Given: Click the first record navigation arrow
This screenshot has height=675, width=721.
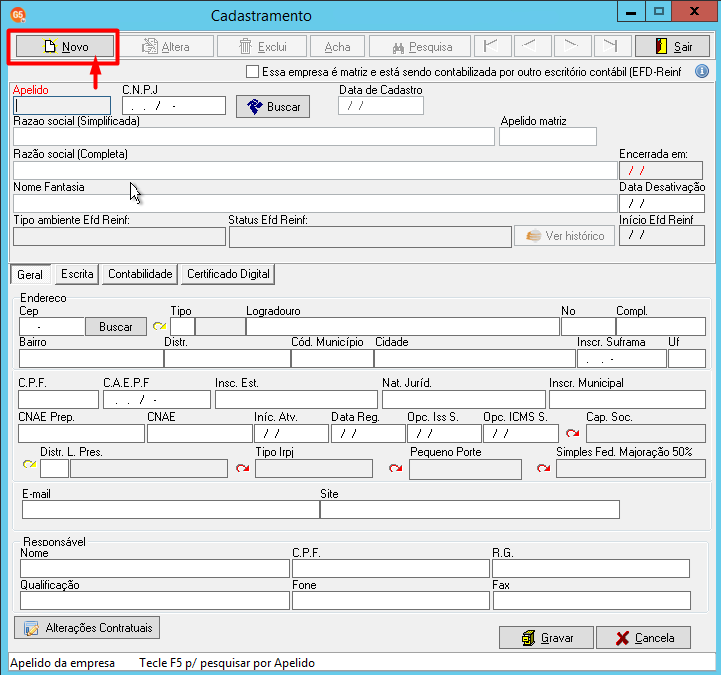Looking at the screenshot, I should click(x=492, y=46).
